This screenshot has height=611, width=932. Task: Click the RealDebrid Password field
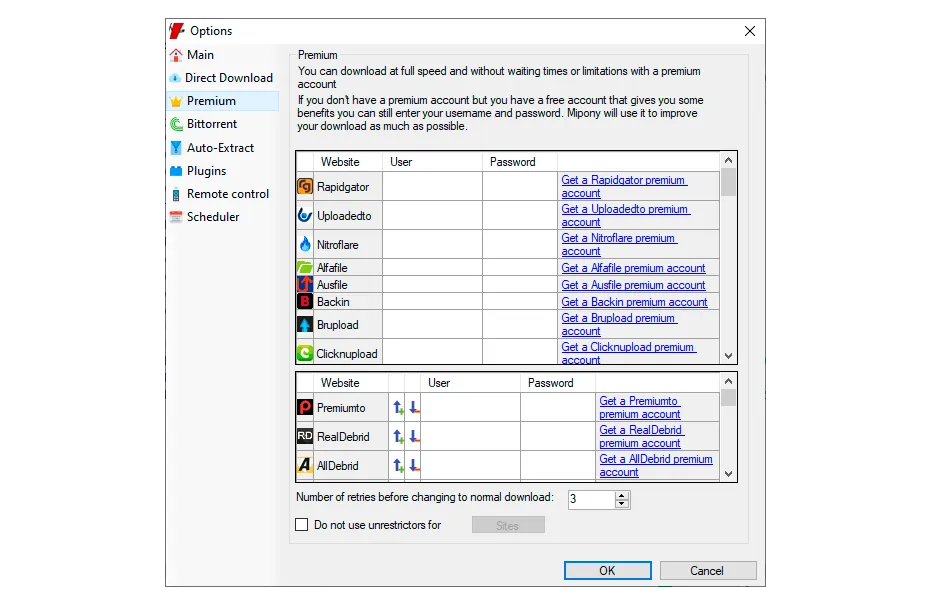pos(558,437)
